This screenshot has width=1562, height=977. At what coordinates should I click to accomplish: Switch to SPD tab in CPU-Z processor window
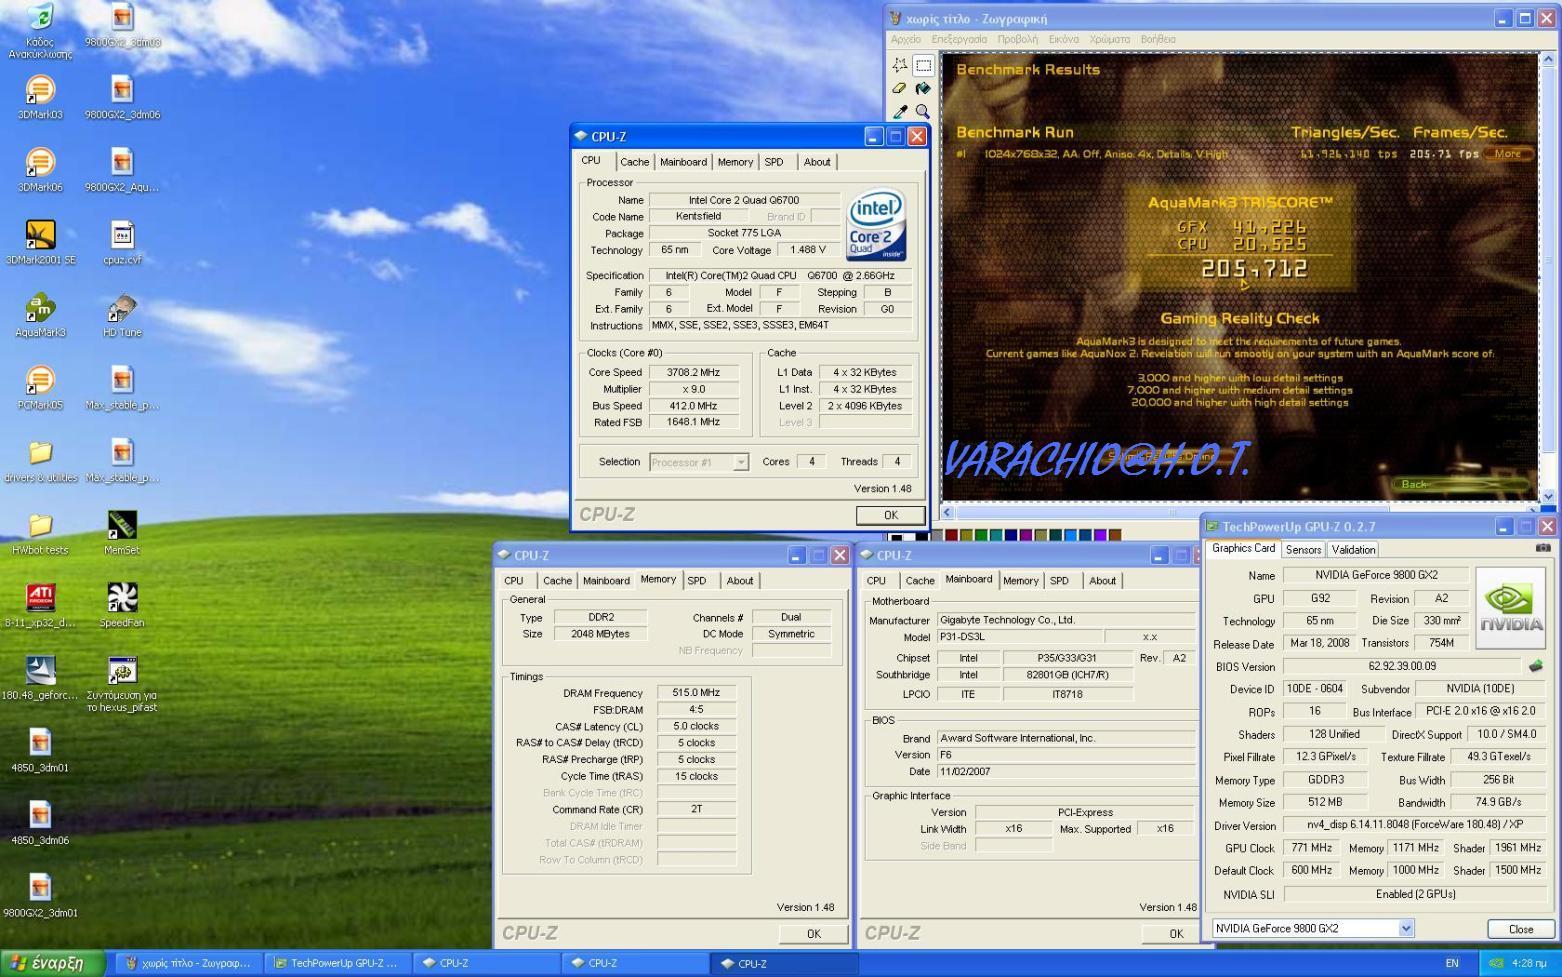click(774, 162)
